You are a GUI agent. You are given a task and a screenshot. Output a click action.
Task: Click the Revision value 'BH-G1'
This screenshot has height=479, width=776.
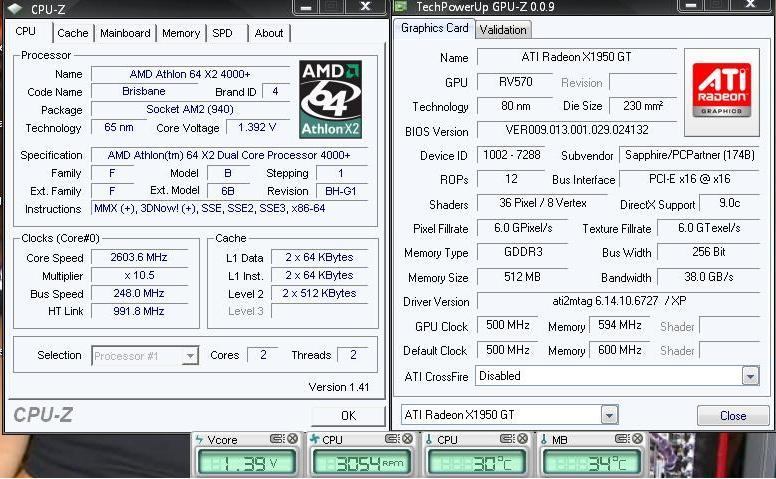[x=341, y=191]
